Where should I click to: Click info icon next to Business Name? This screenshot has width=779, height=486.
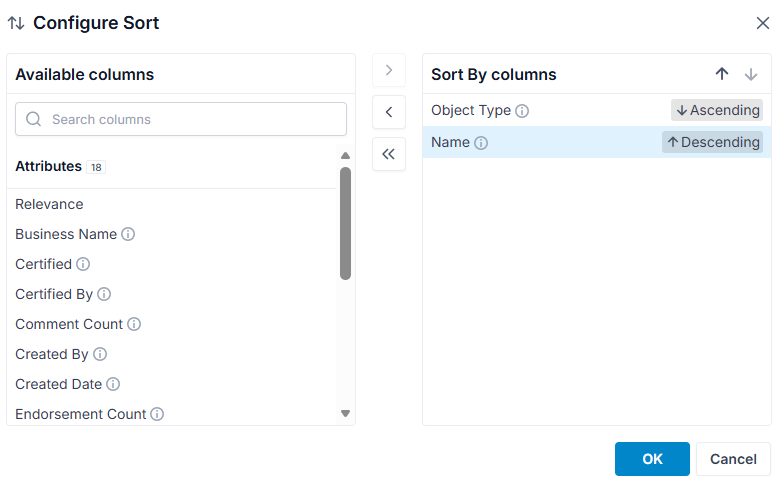pos(128,234)
